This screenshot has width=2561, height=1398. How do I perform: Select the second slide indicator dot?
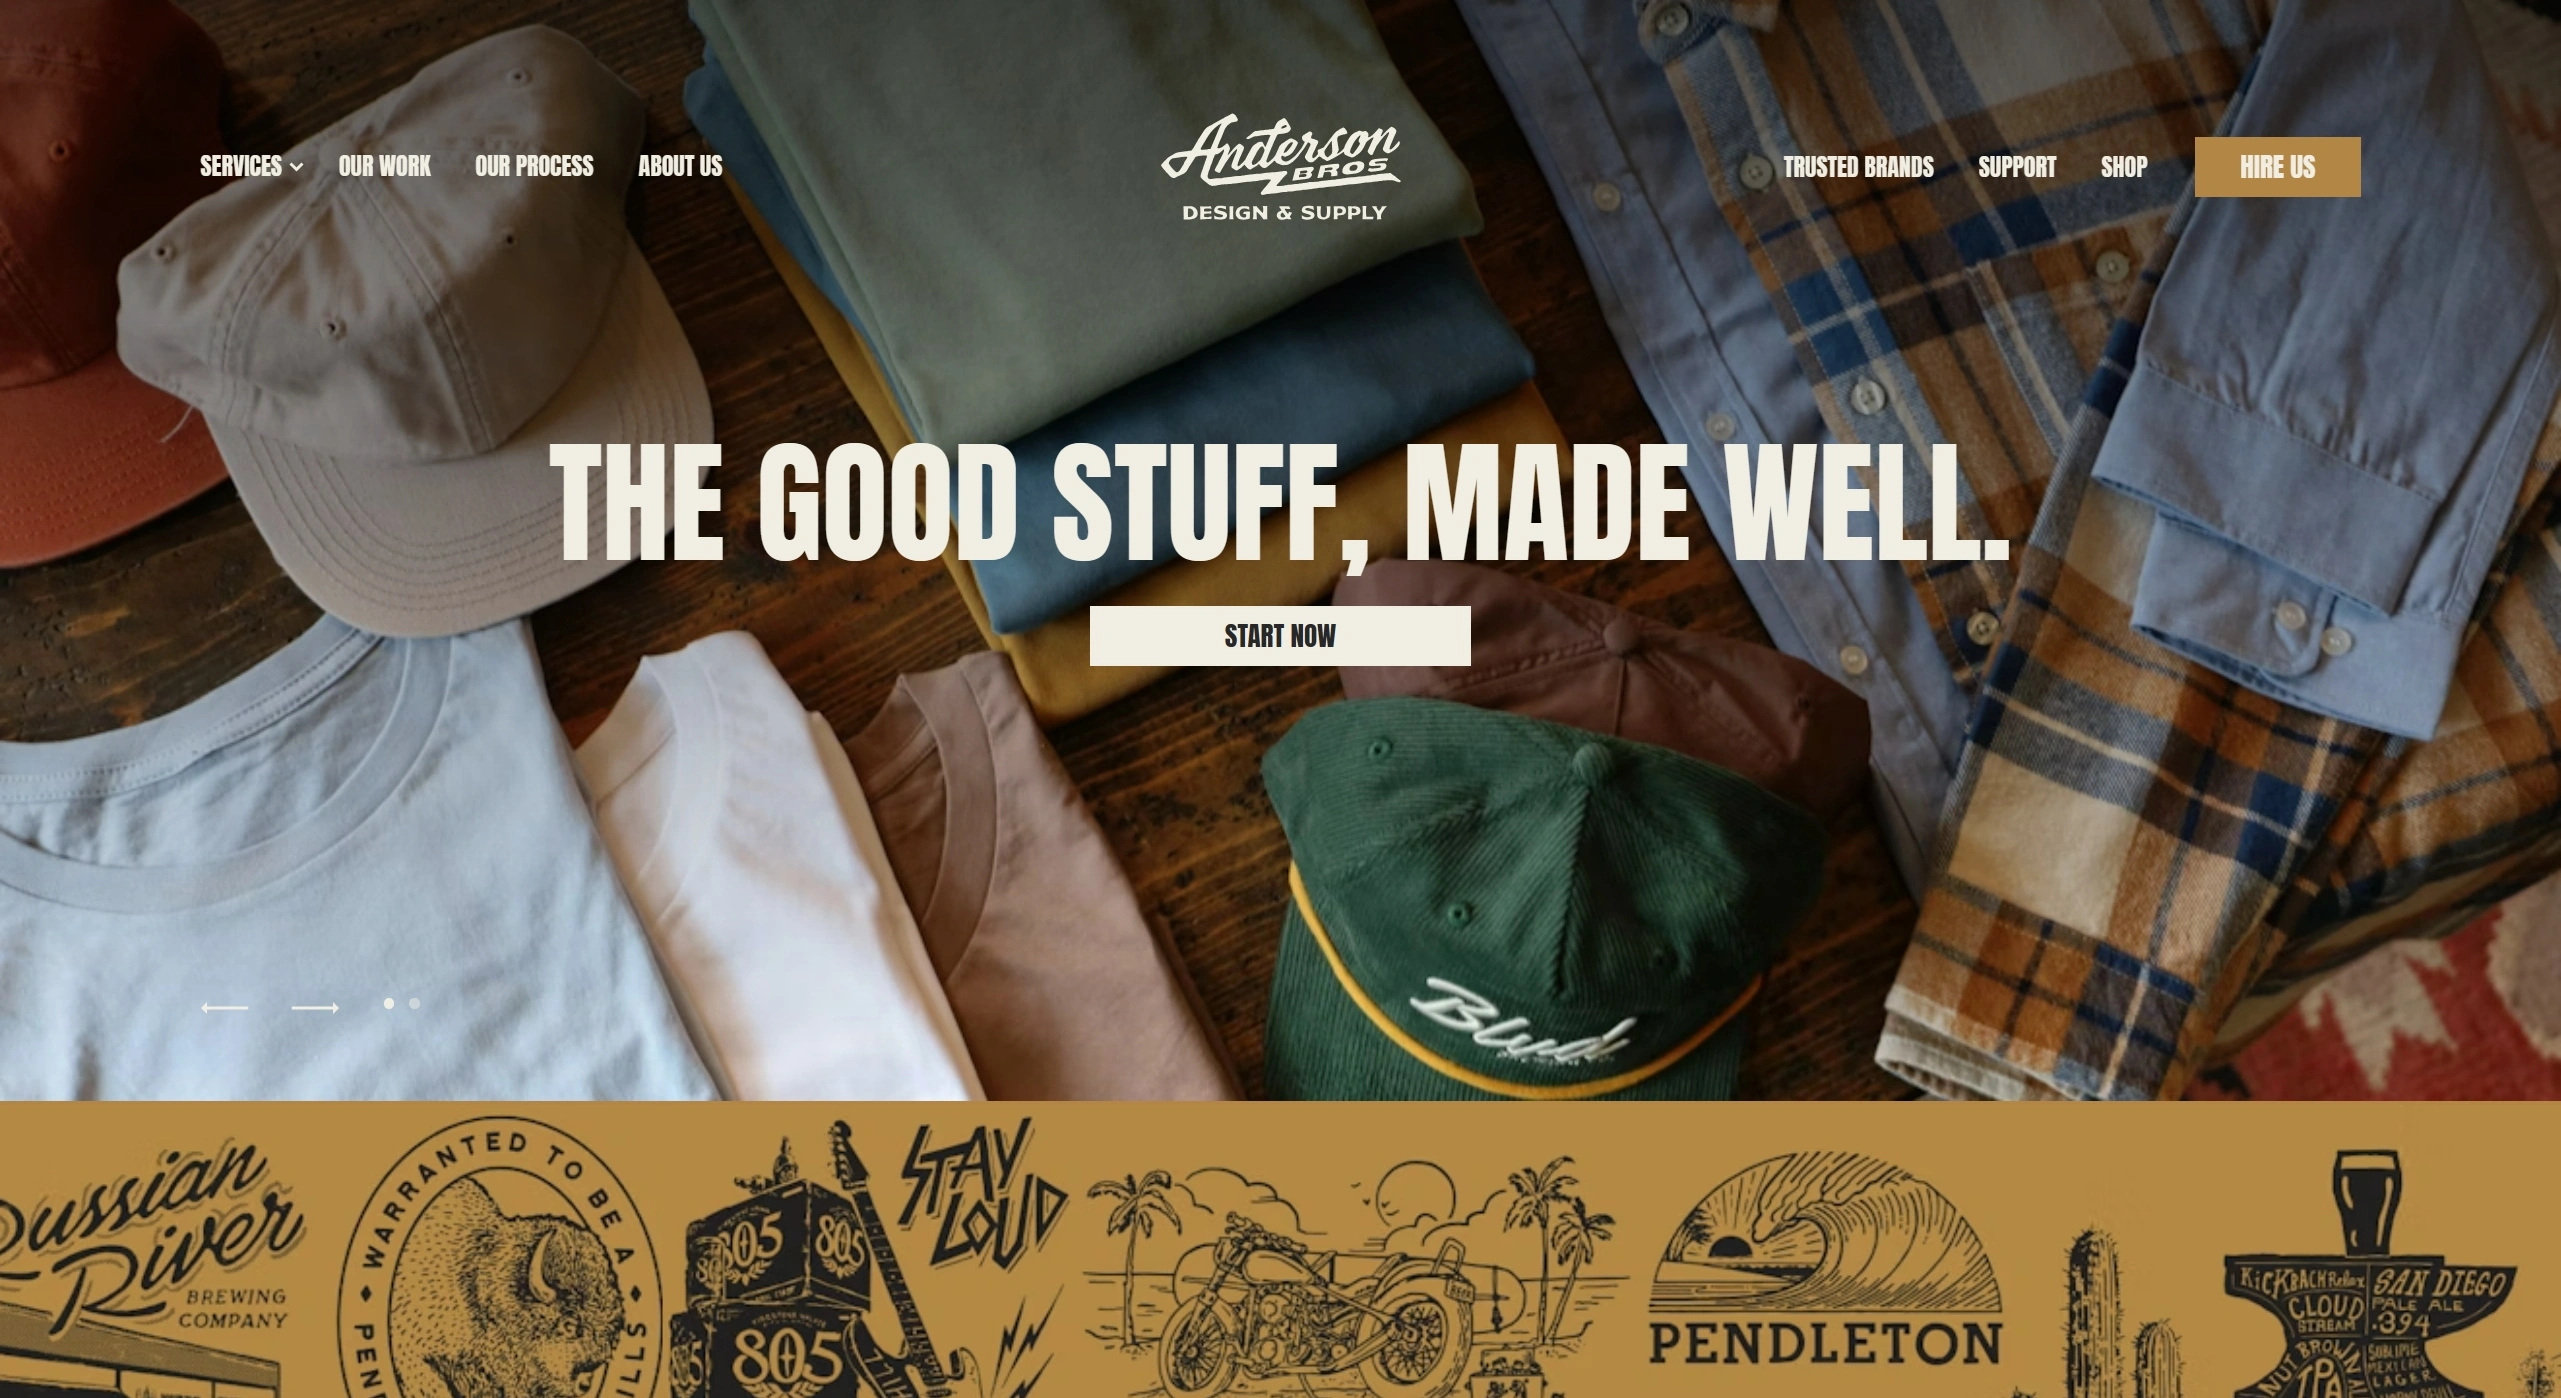click(414, 1003)
